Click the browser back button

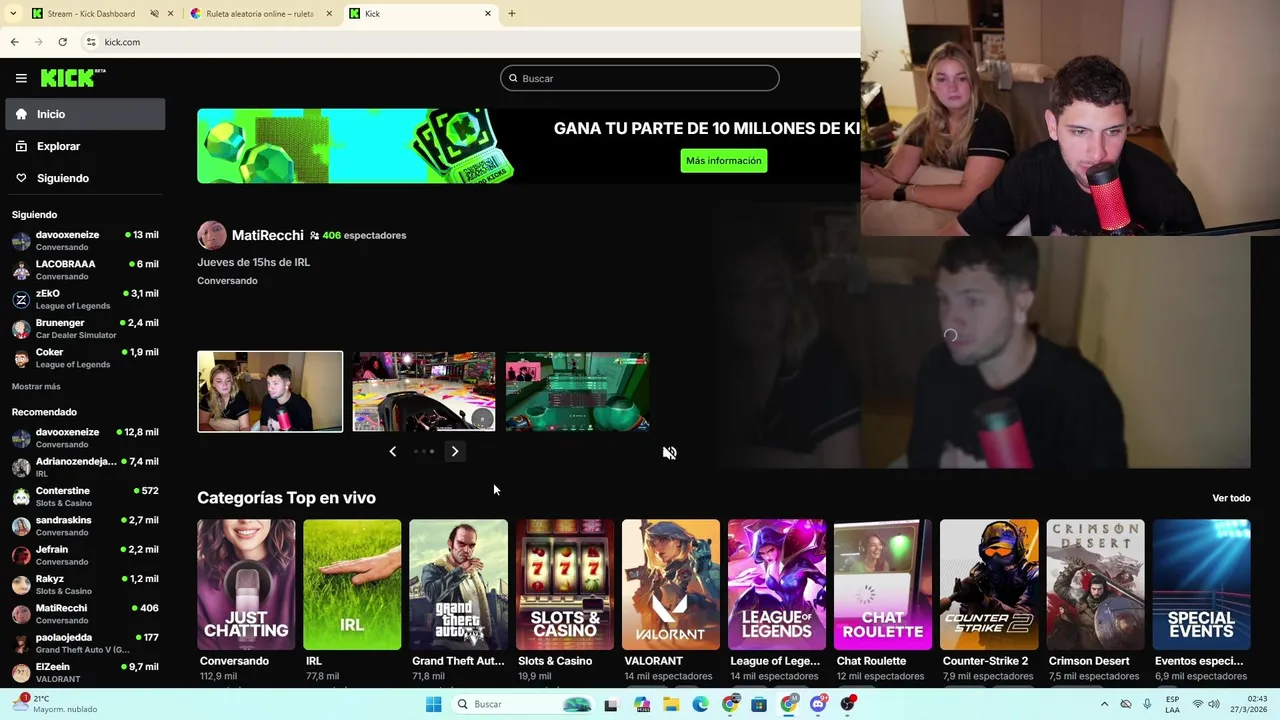[14, 42]
